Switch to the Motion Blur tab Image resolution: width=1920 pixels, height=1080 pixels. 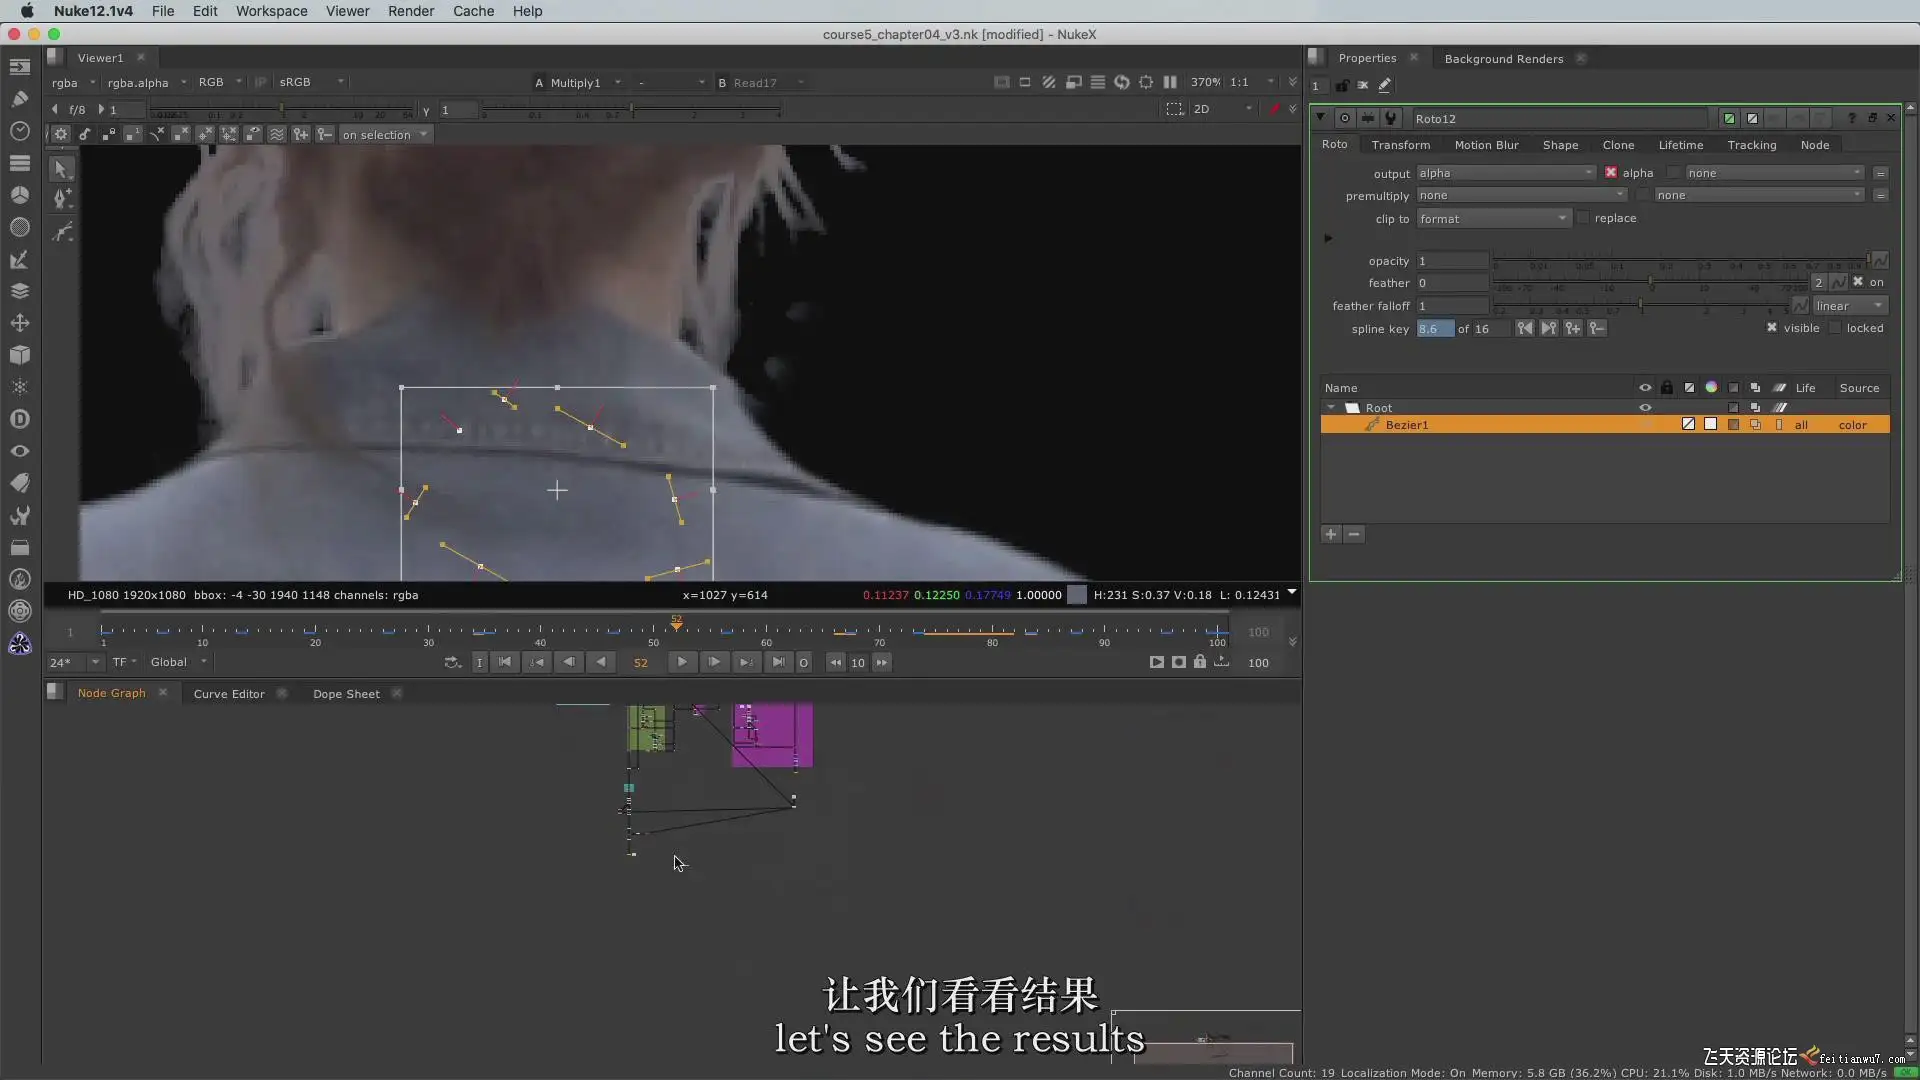1486,145
